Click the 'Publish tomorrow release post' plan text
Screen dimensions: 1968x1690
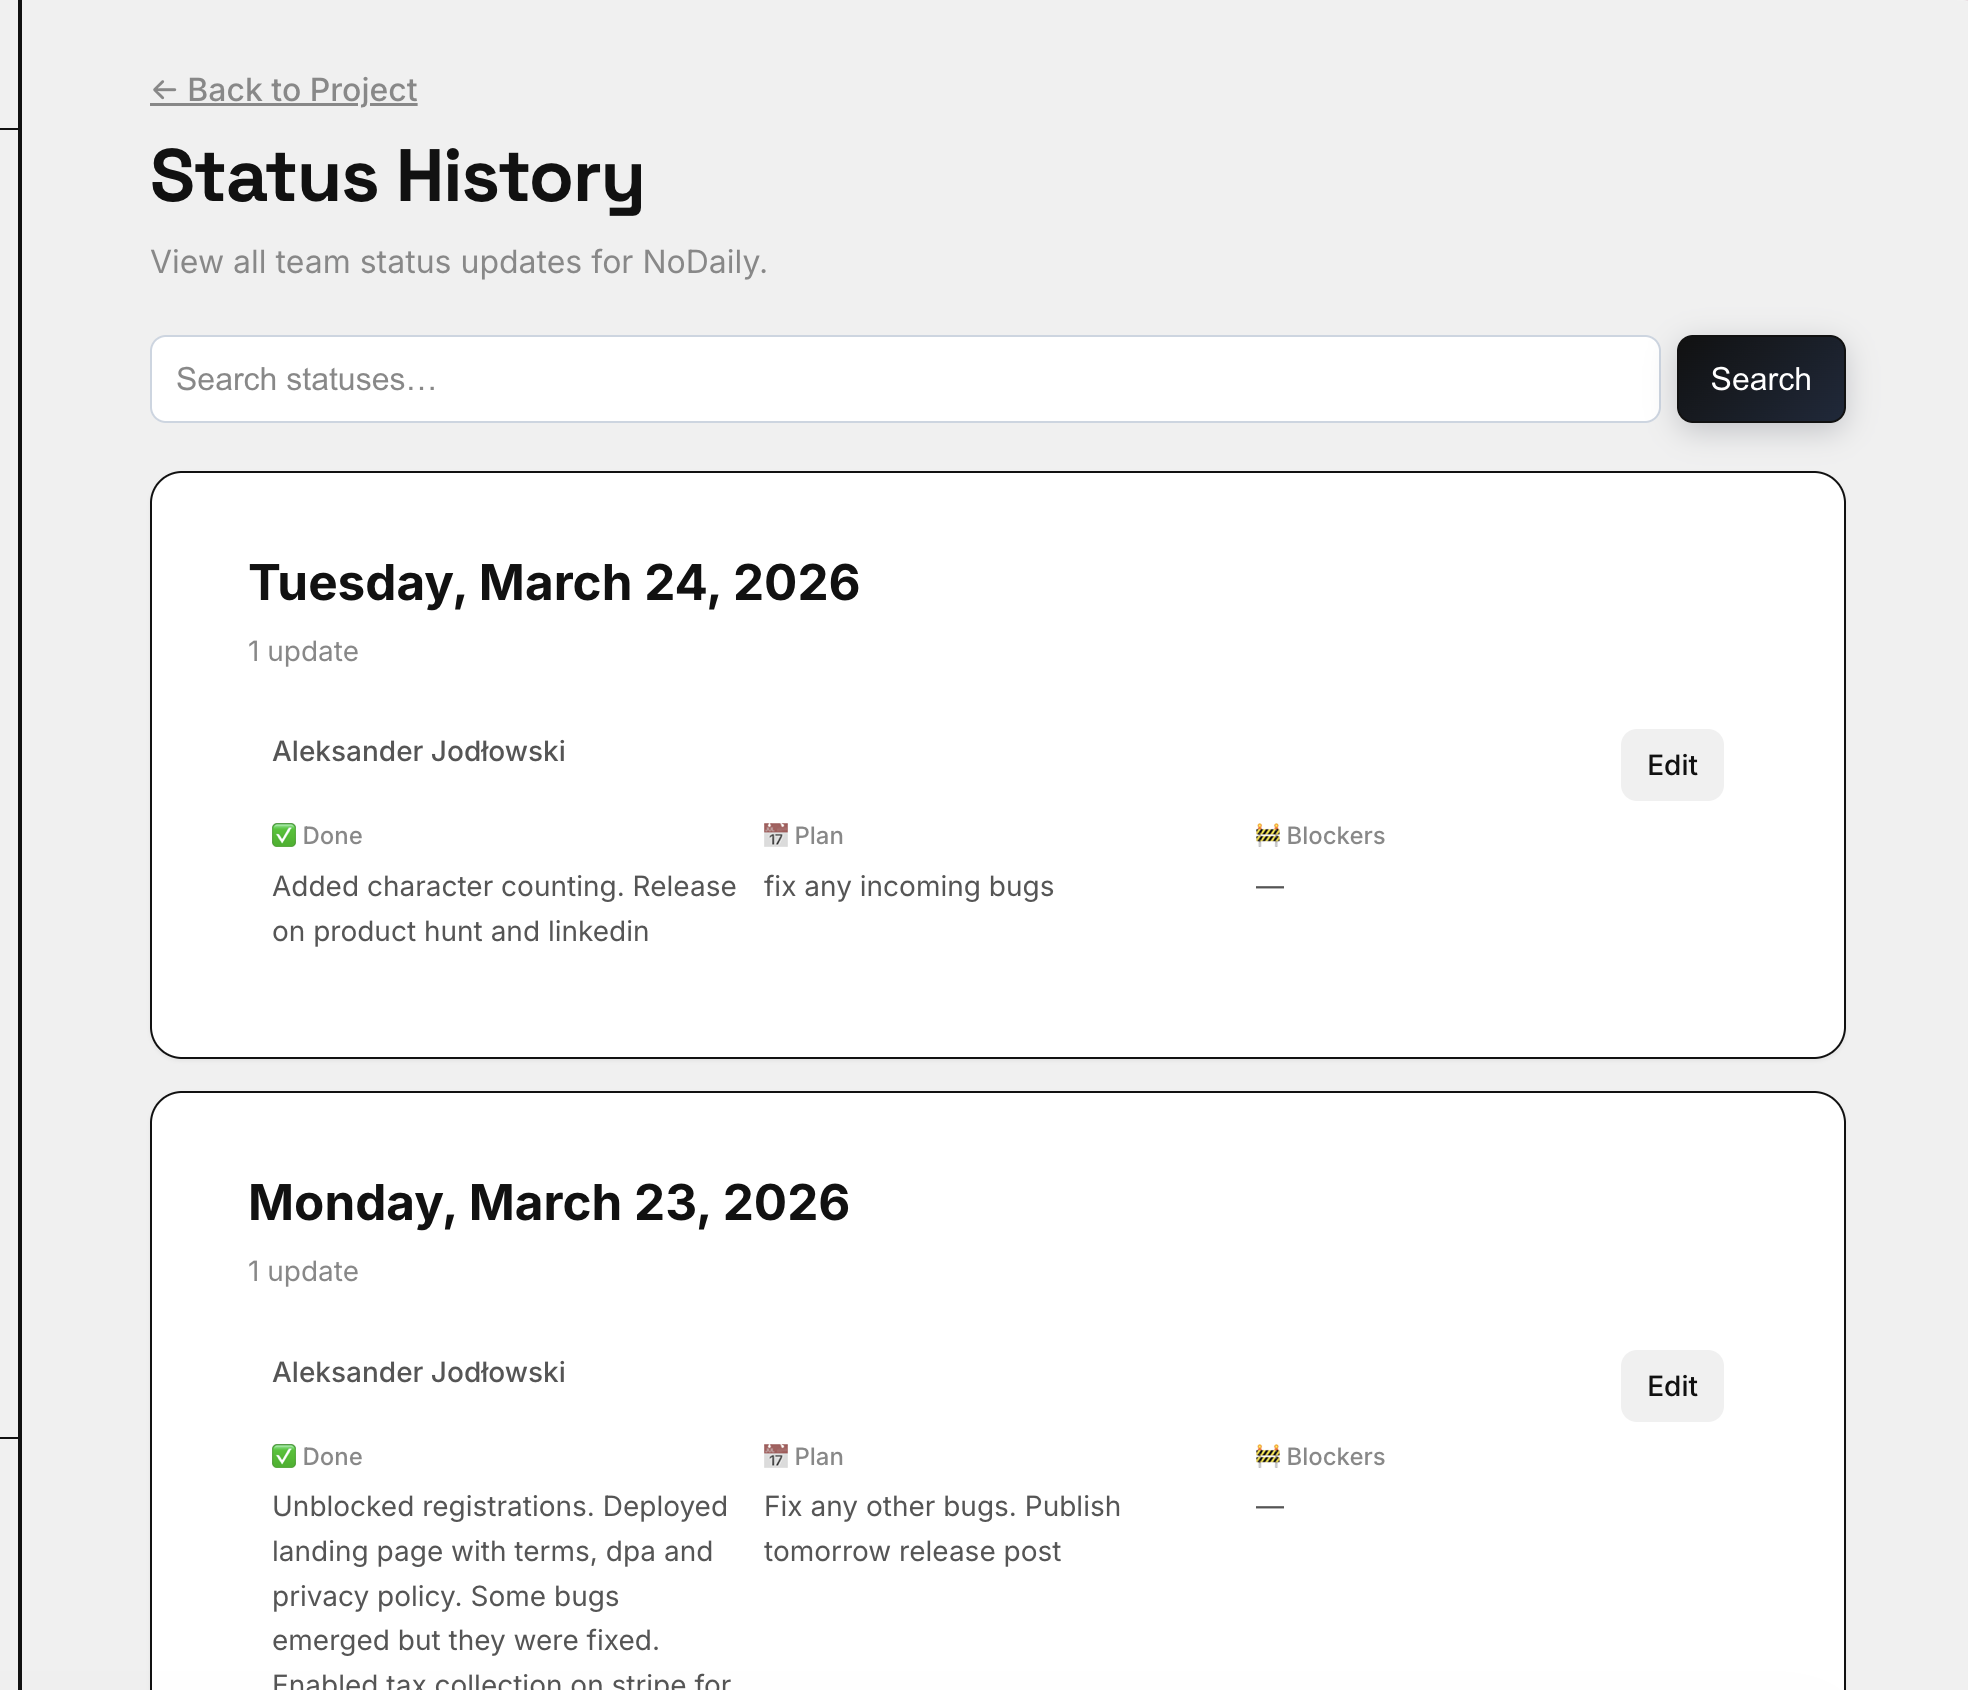pos(942,1529)
